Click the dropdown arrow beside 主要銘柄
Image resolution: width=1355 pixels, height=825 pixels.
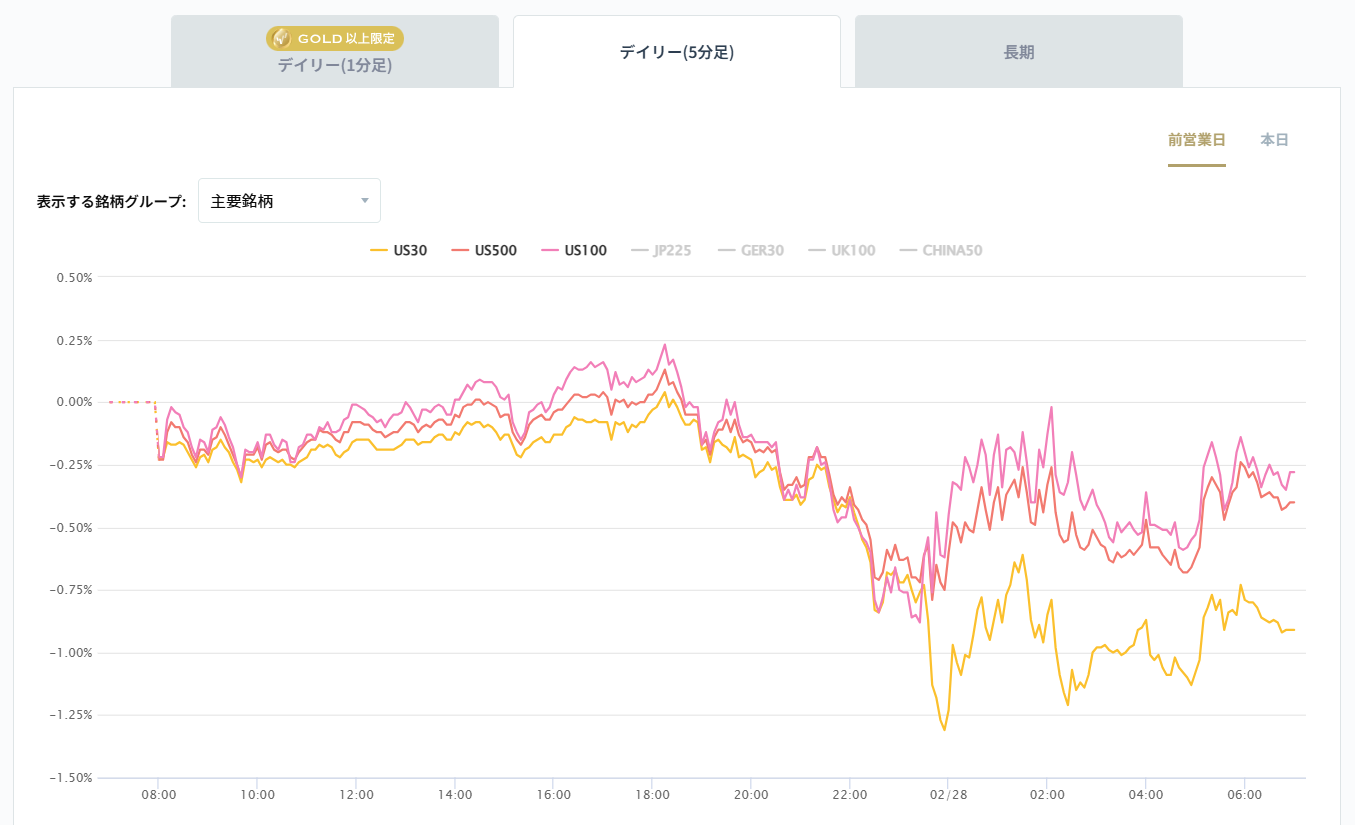click(364, 201)
